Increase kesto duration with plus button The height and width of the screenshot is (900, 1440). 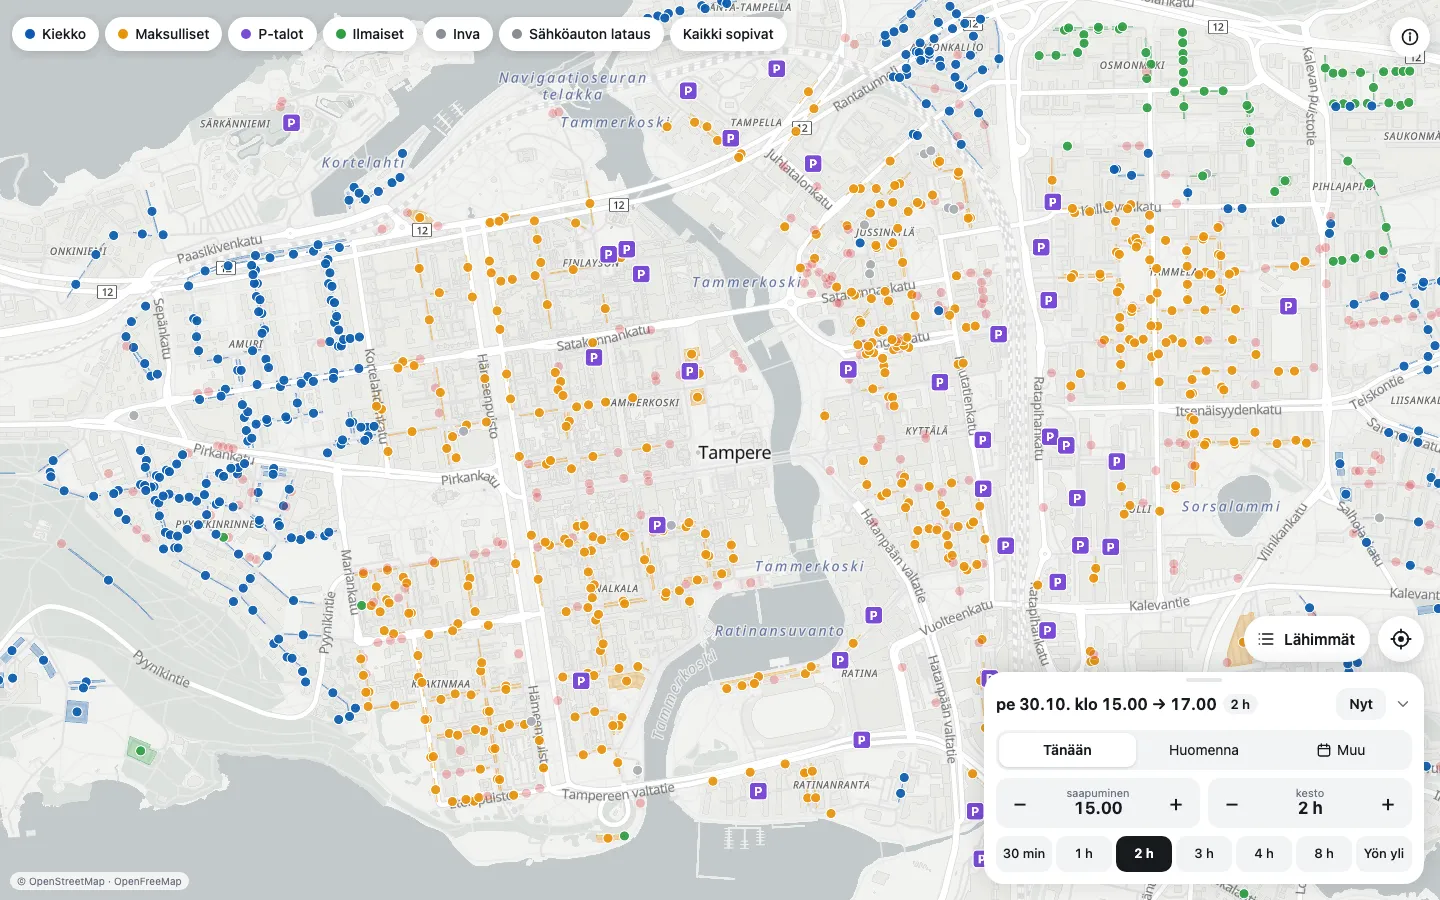coord(1388,805)
